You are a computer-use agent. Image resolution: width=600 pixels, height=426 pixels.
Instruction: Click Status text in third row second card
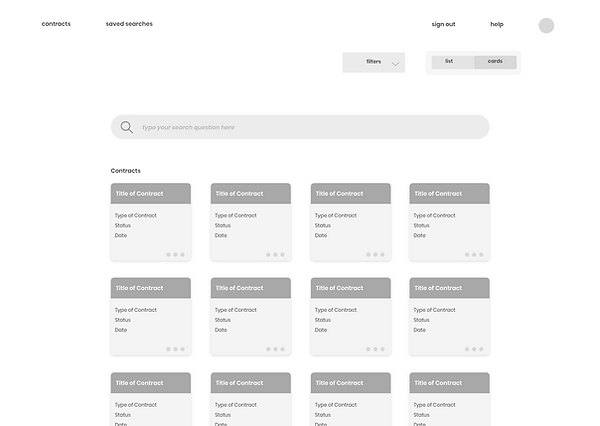[222, 415]
